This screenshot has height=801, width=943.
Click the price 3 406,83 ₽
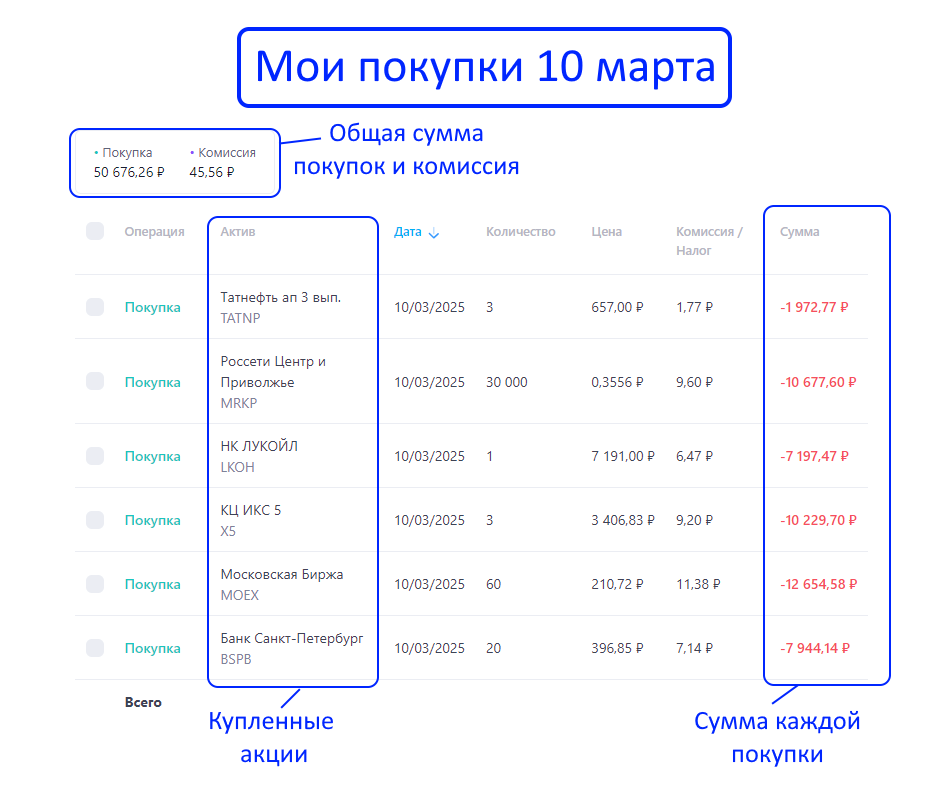click(x=623, y=520)
